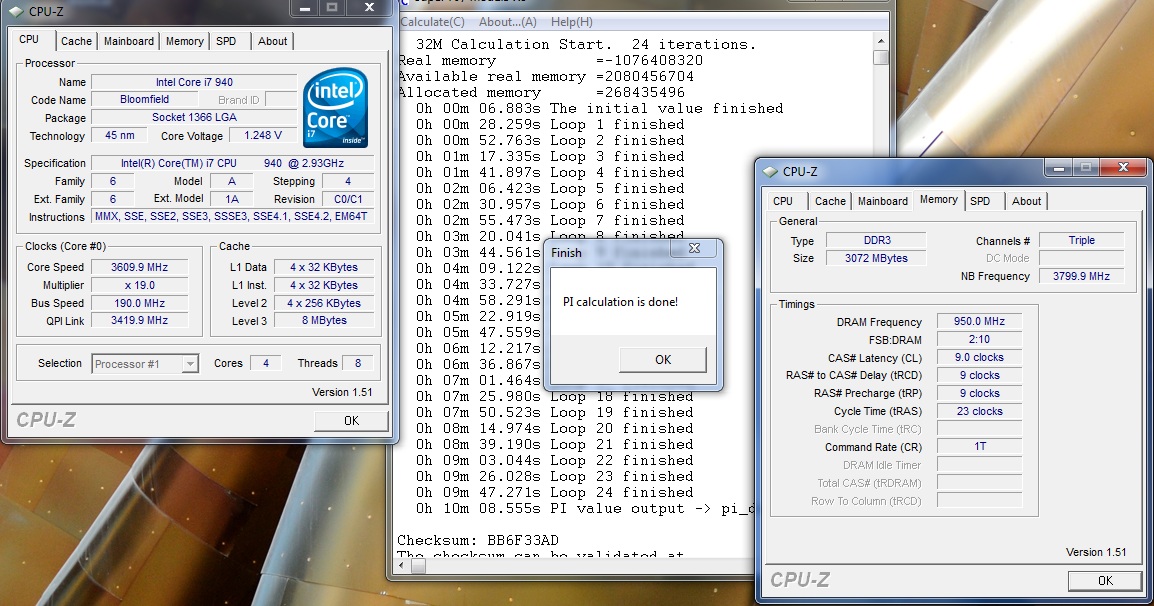Click the memory Size 3072 MBytes value
The height and width of the screenshot is (606, 1154).
877,258
